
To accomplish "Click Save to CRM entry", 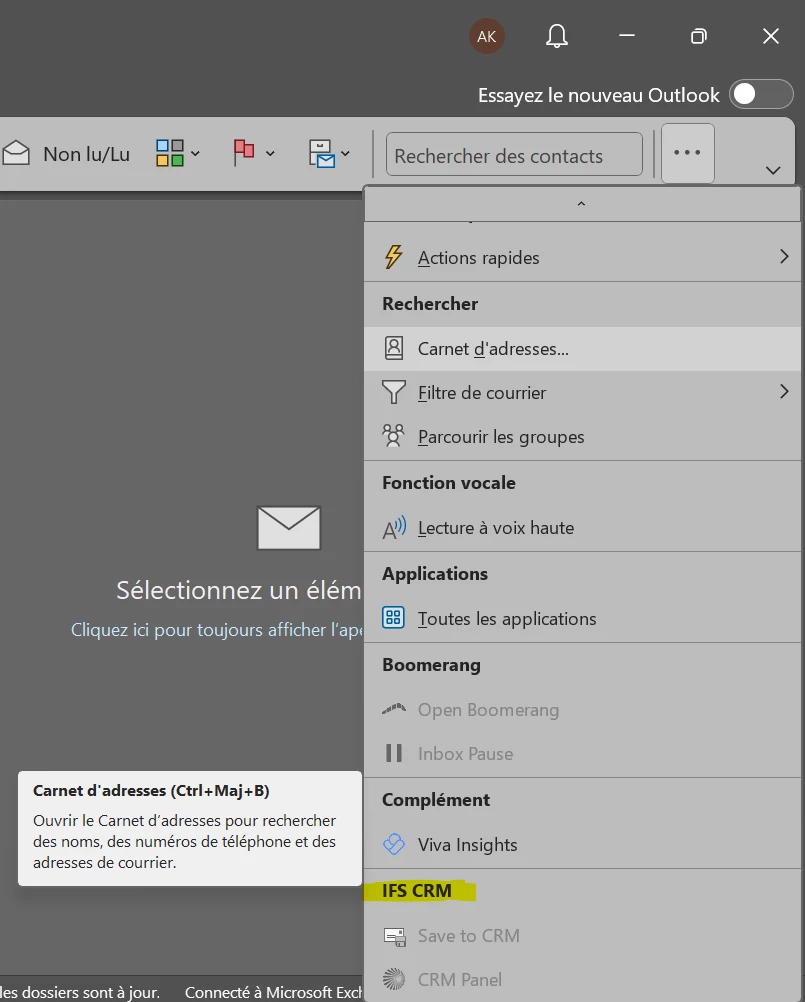I will [x=582, y=936].
